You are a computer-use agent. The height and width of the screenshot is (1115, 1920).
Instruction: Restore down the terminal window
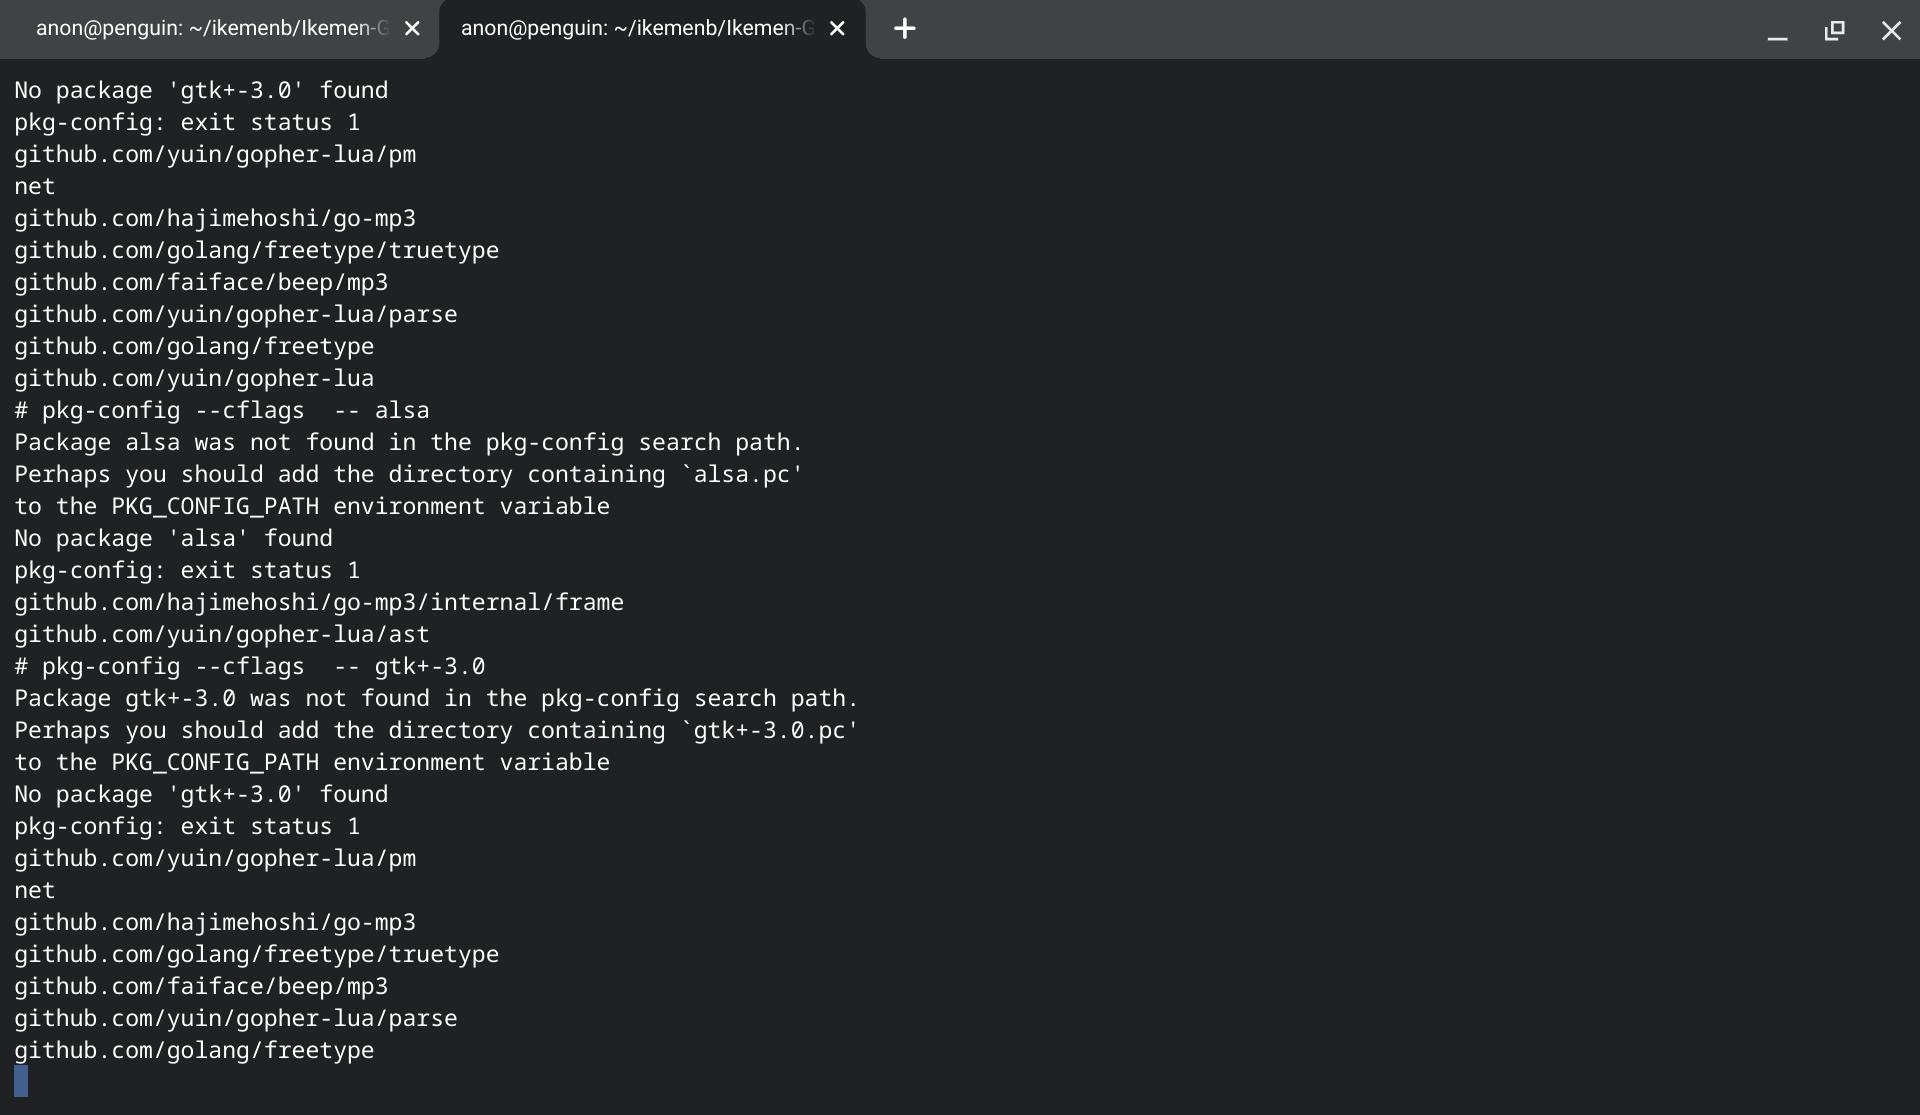click(1835, 30)
